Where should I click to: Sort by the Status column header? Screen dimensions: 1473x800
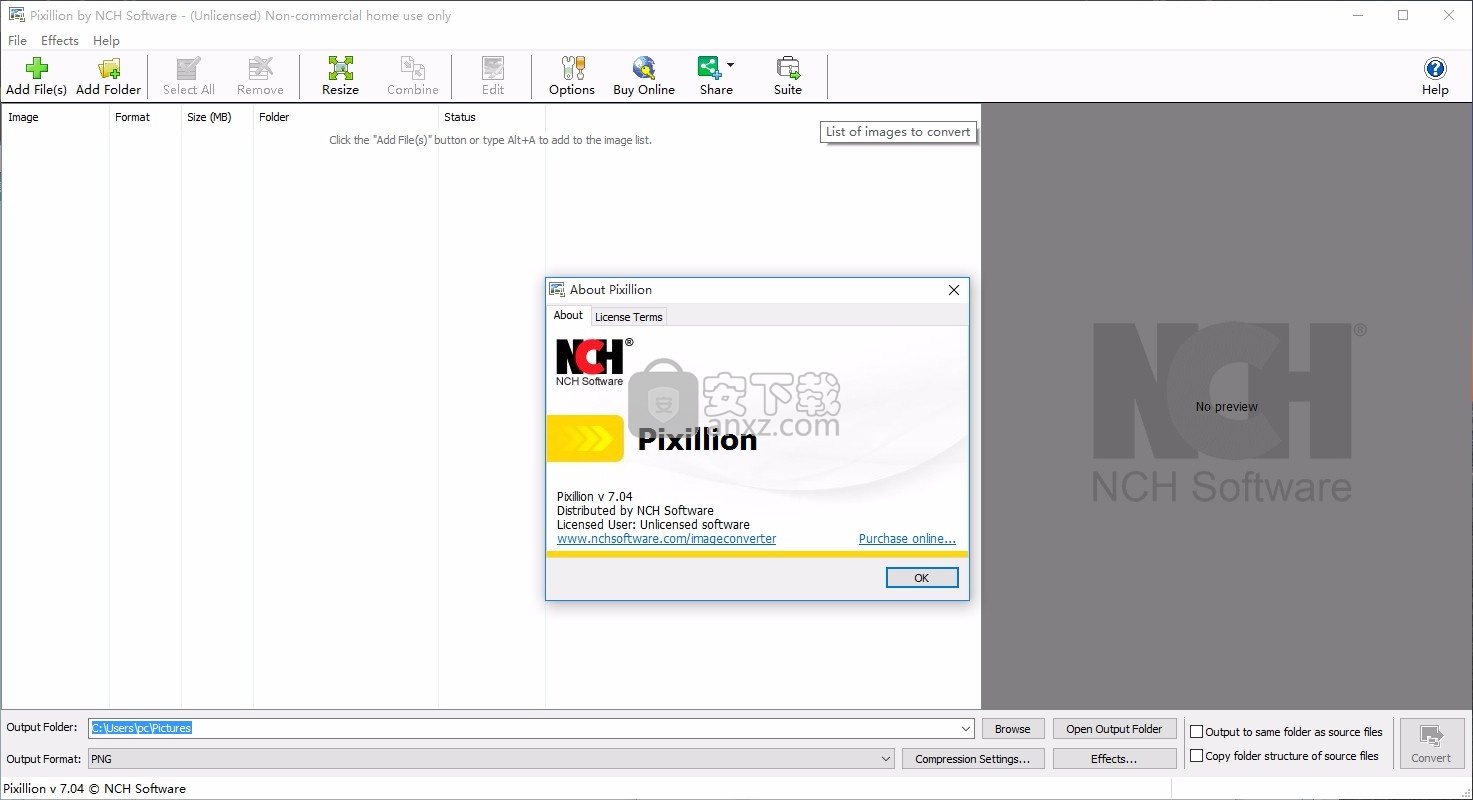pos(492,117)
